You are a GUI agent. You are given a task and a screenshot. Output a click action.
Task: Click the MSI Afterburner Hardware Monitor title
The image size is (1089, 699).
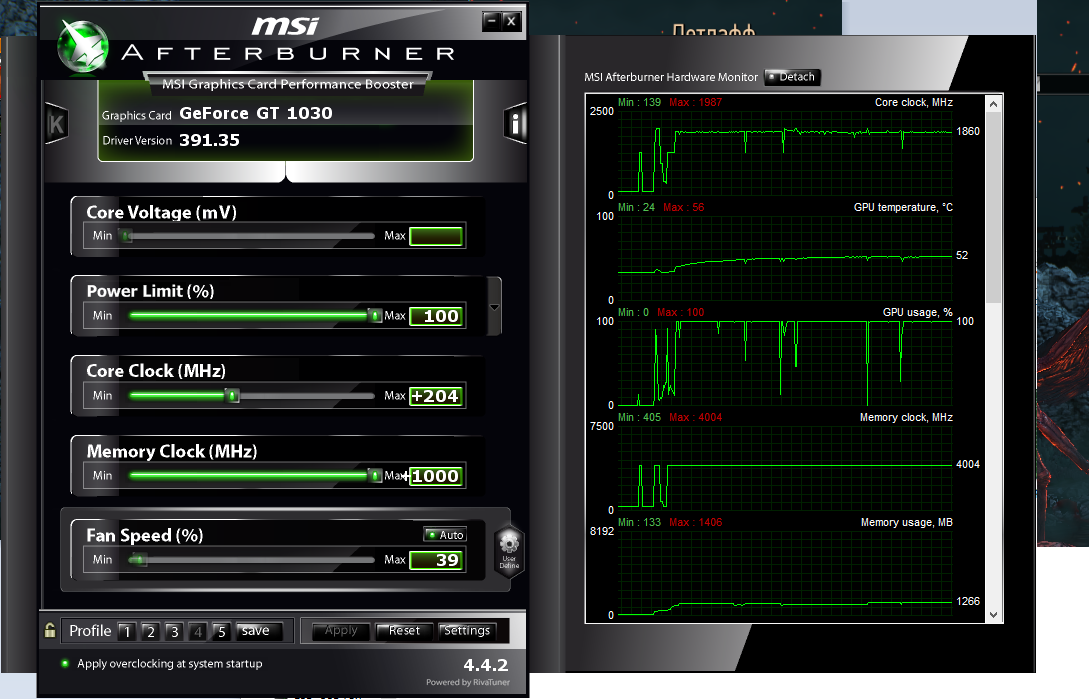(x=670, y=77)
